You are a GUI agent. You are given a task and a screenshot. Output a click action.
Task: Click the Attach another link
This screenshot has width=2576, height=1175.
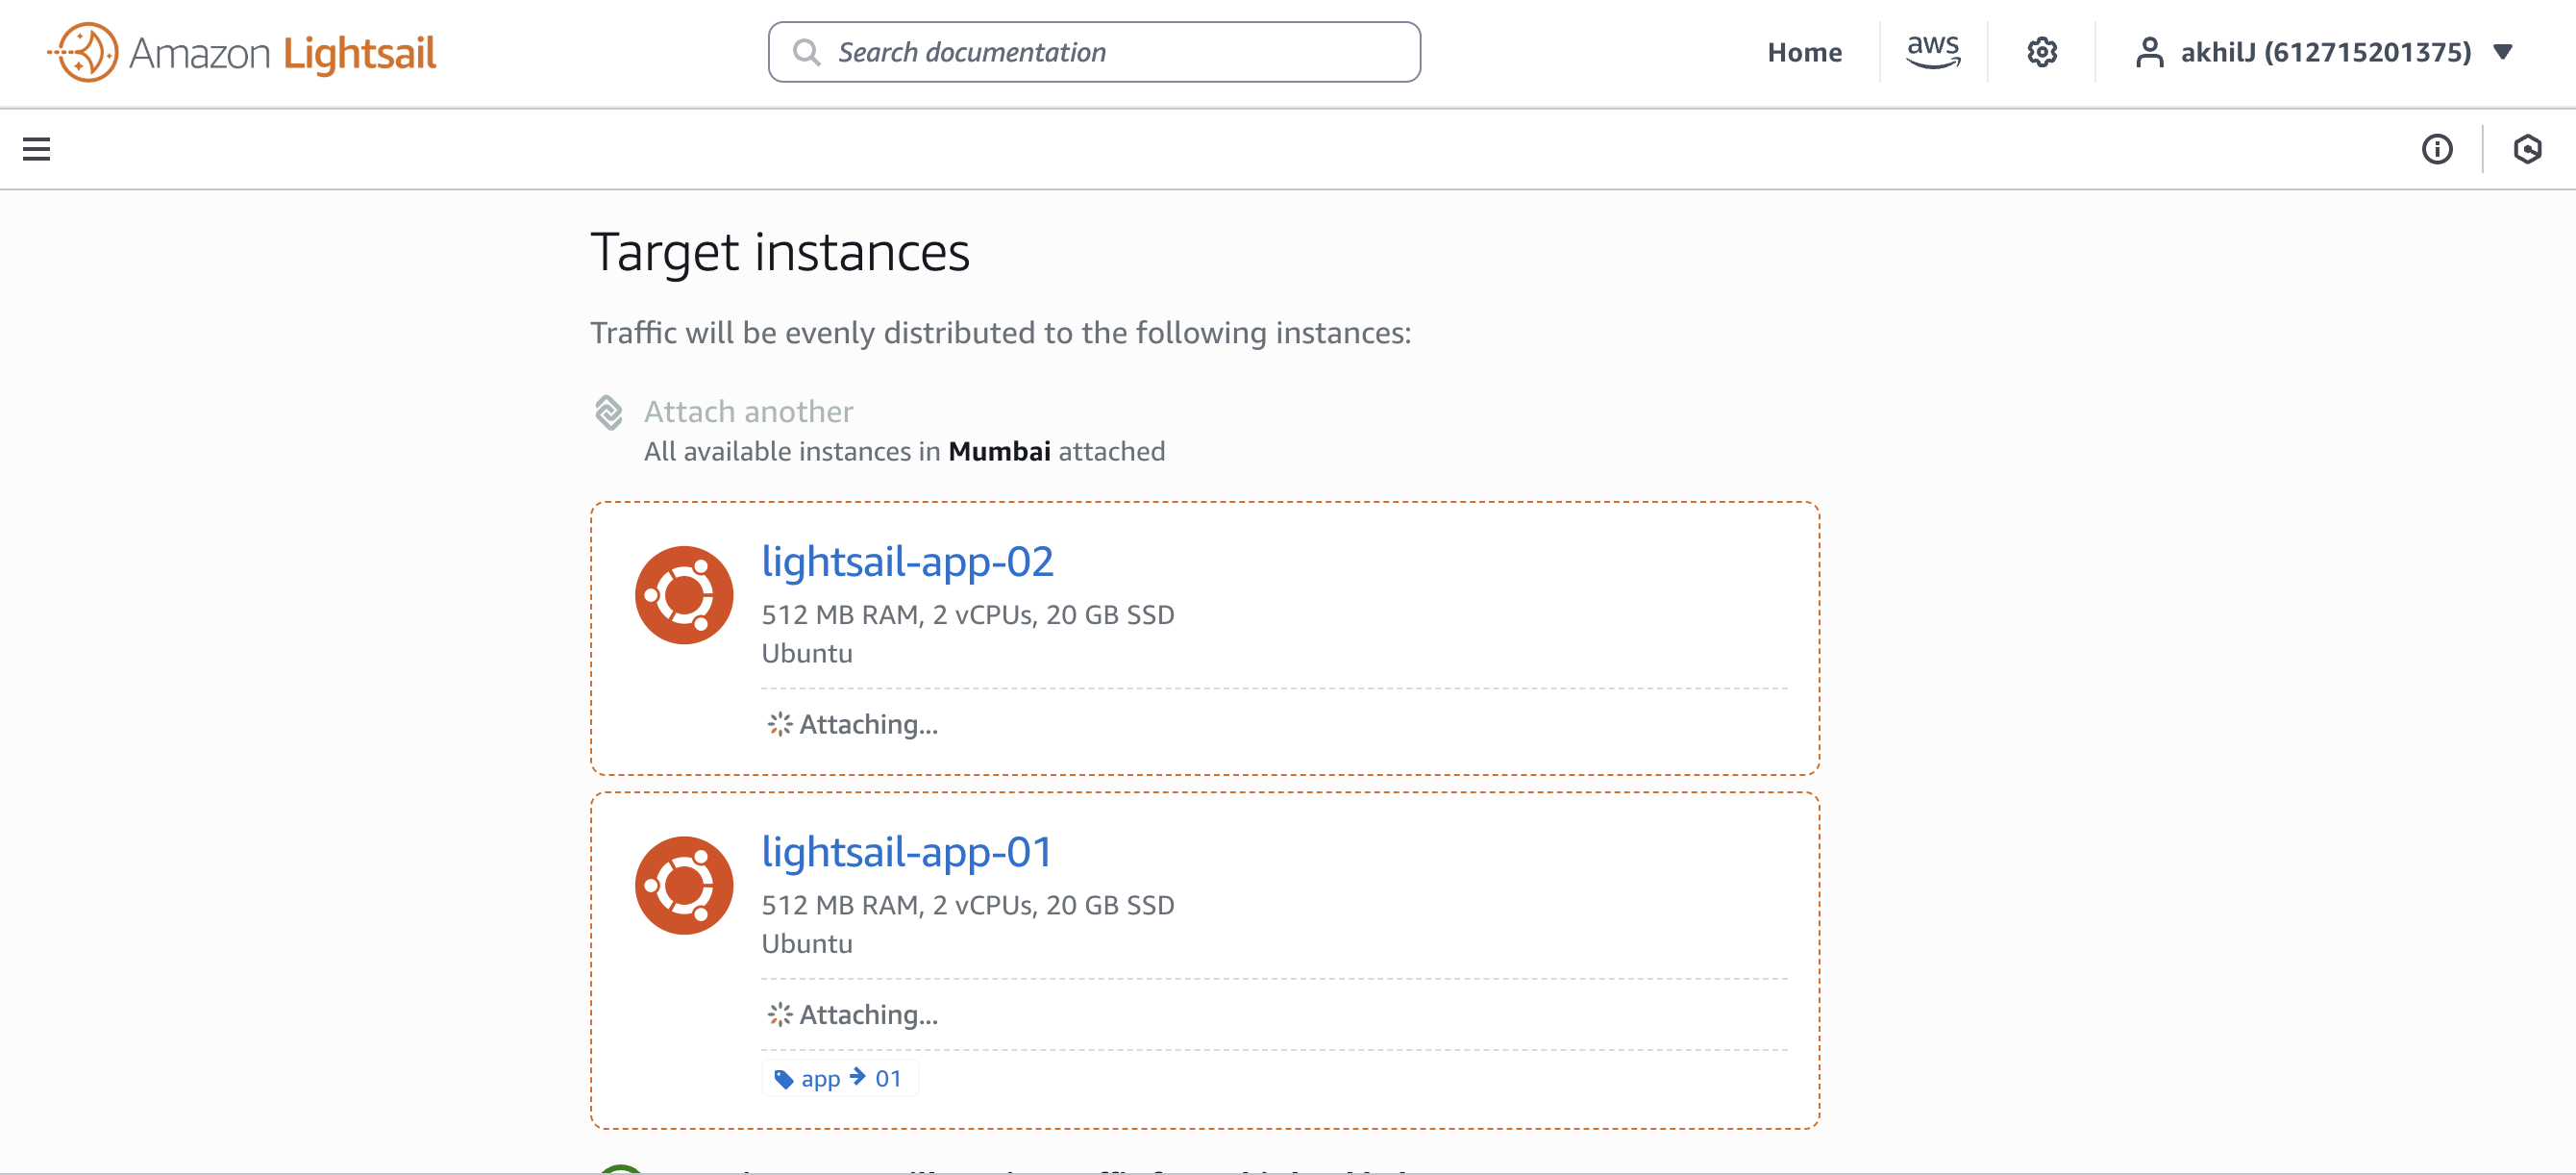pos(748,411)
